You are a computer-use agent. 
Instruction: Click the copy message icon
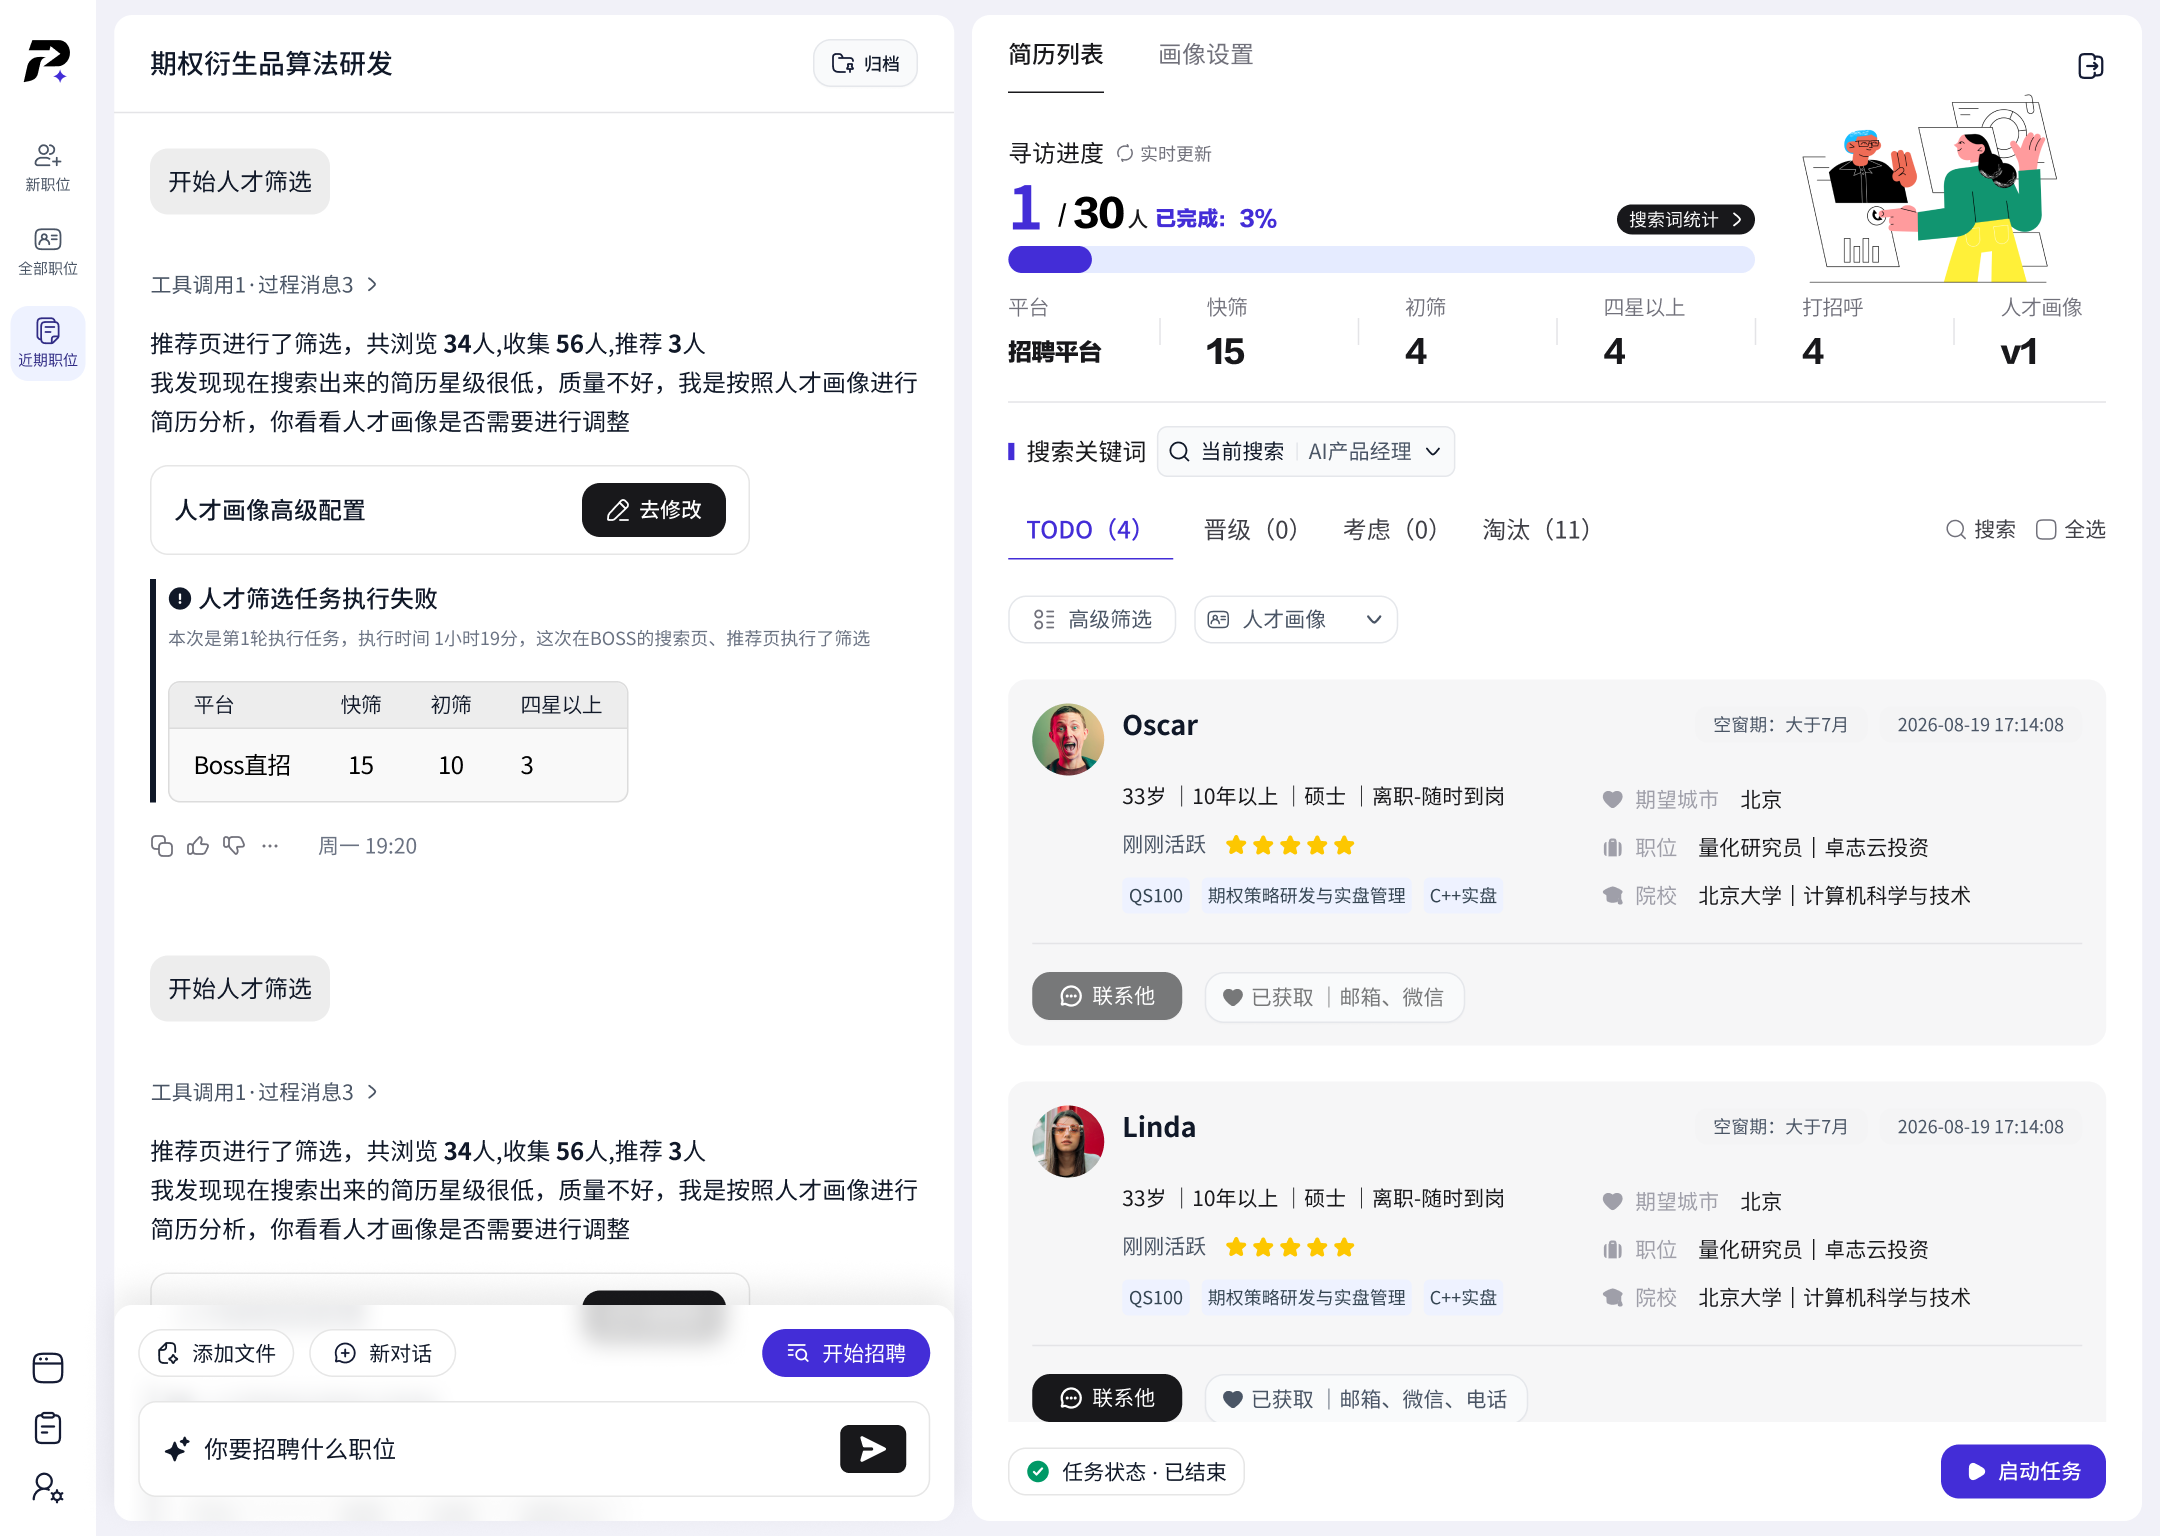tap(162, 846)
